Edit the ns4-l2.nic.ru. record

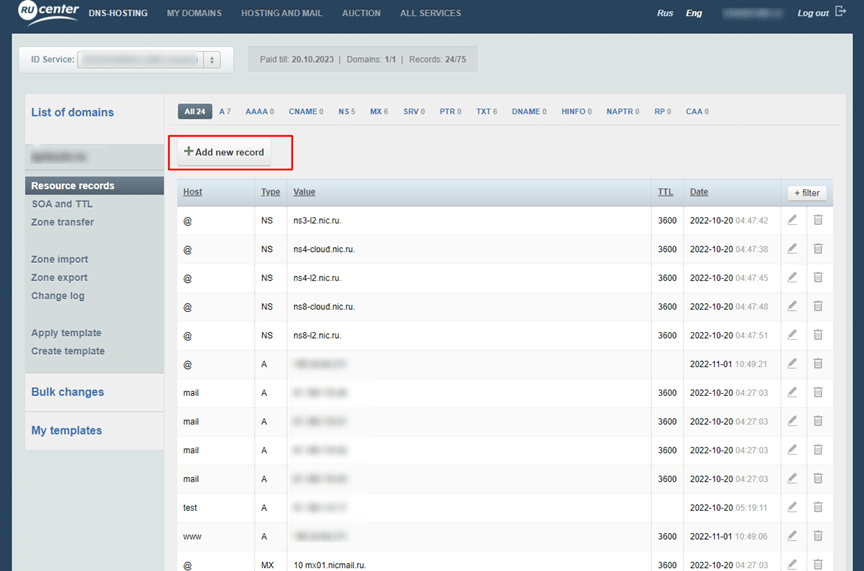coord(792,277)
